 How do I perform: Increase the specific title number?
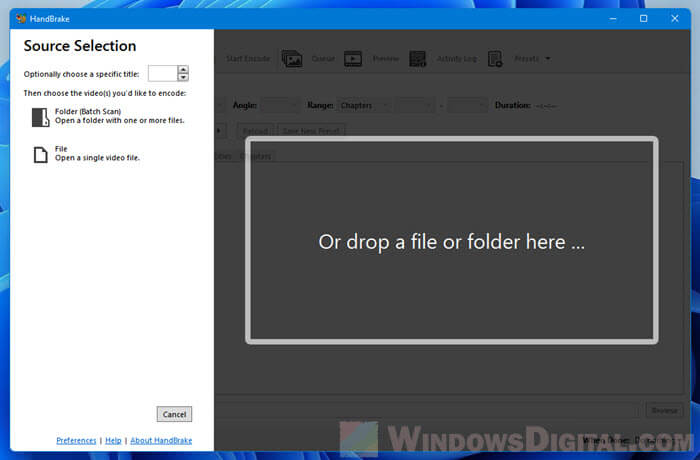183,69
